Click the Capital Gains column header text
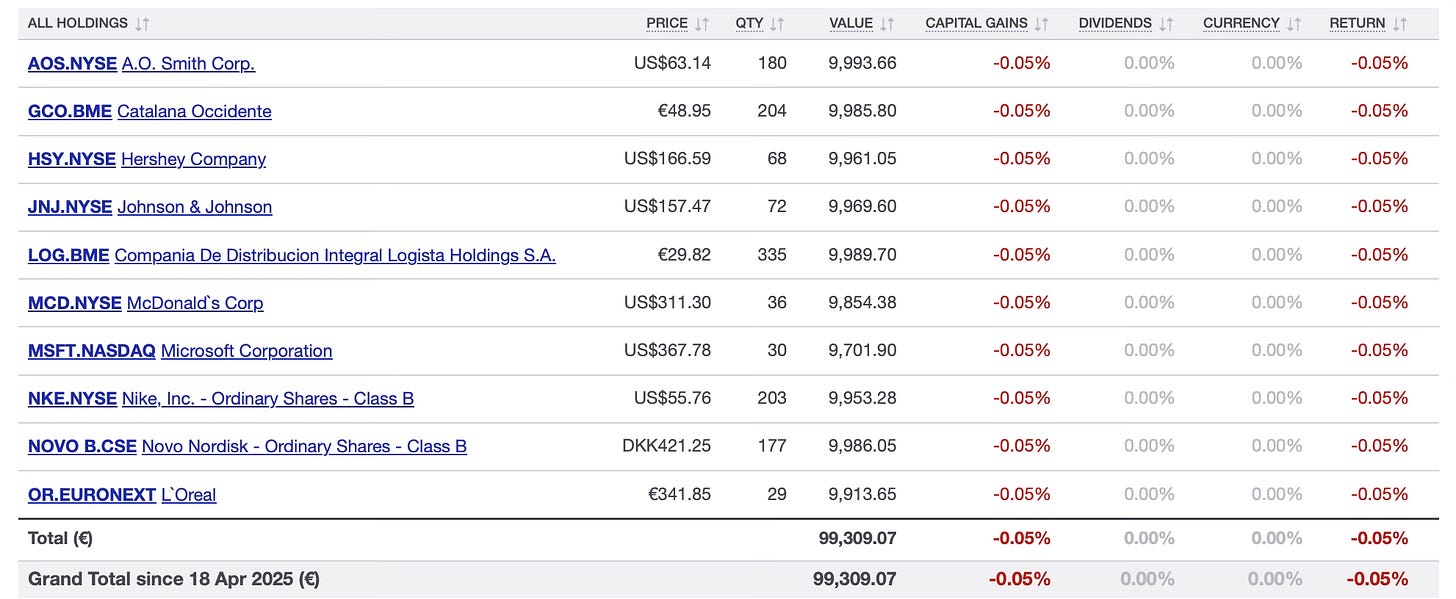 977,23
